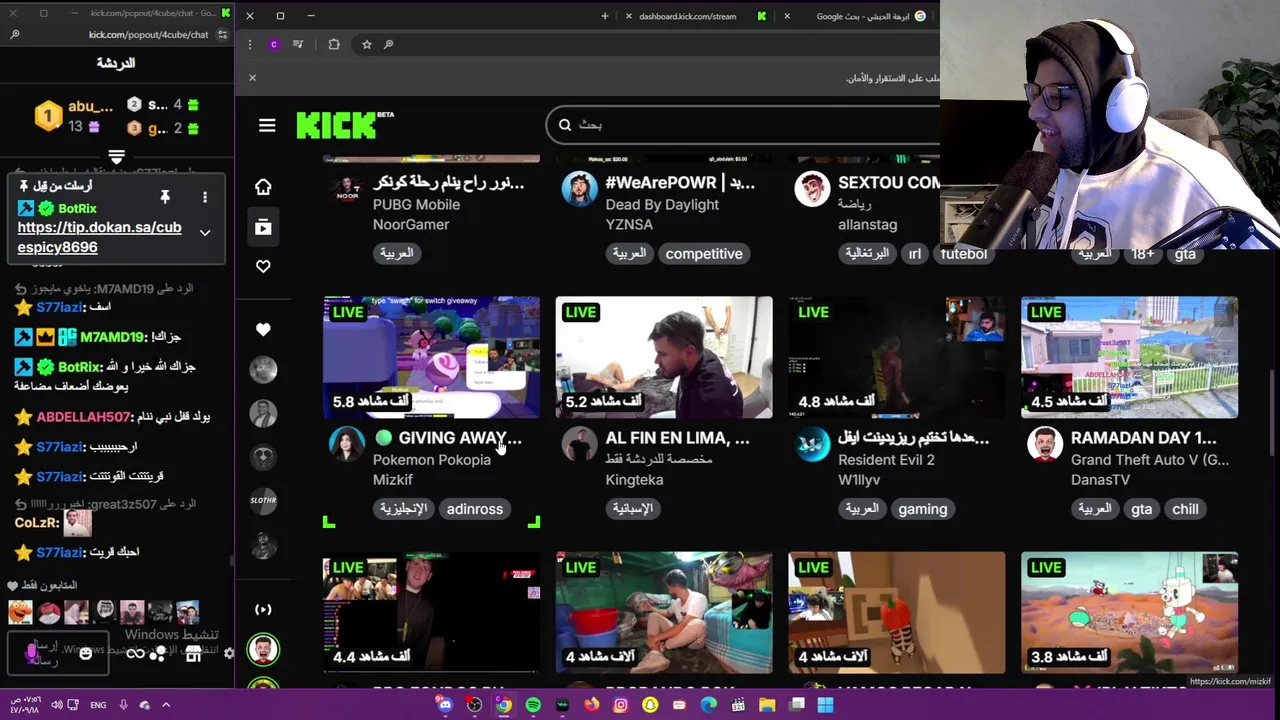Switch to the Google search tab

click(865, 16)
